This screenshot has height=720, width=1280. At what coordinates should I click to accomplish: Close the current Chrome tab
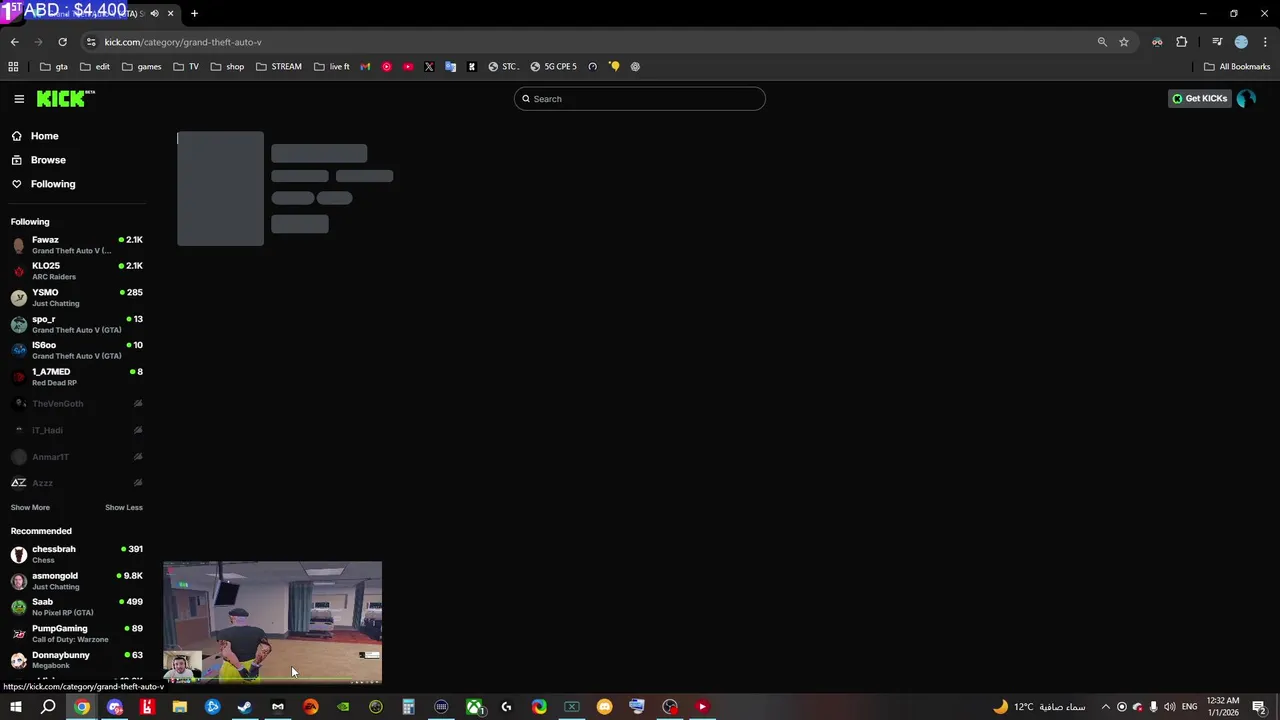point(171,13)
